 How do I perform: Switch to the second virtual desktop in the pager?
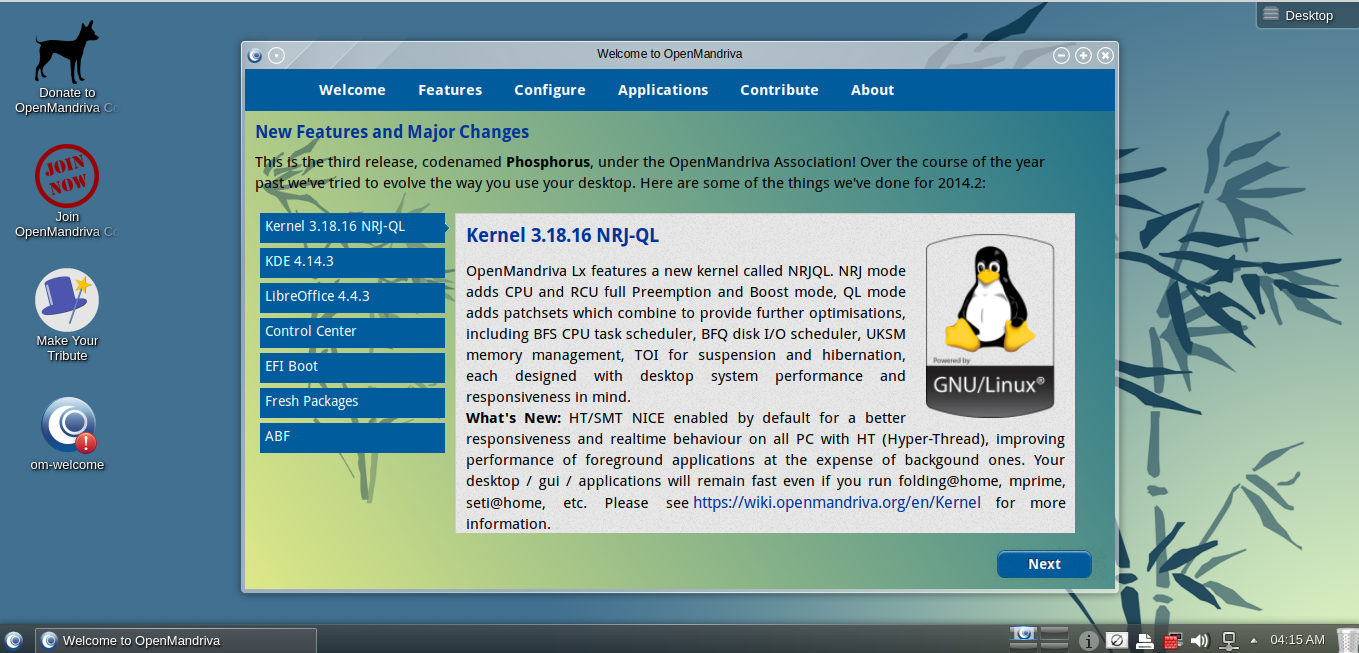(x=1054, y=635)
